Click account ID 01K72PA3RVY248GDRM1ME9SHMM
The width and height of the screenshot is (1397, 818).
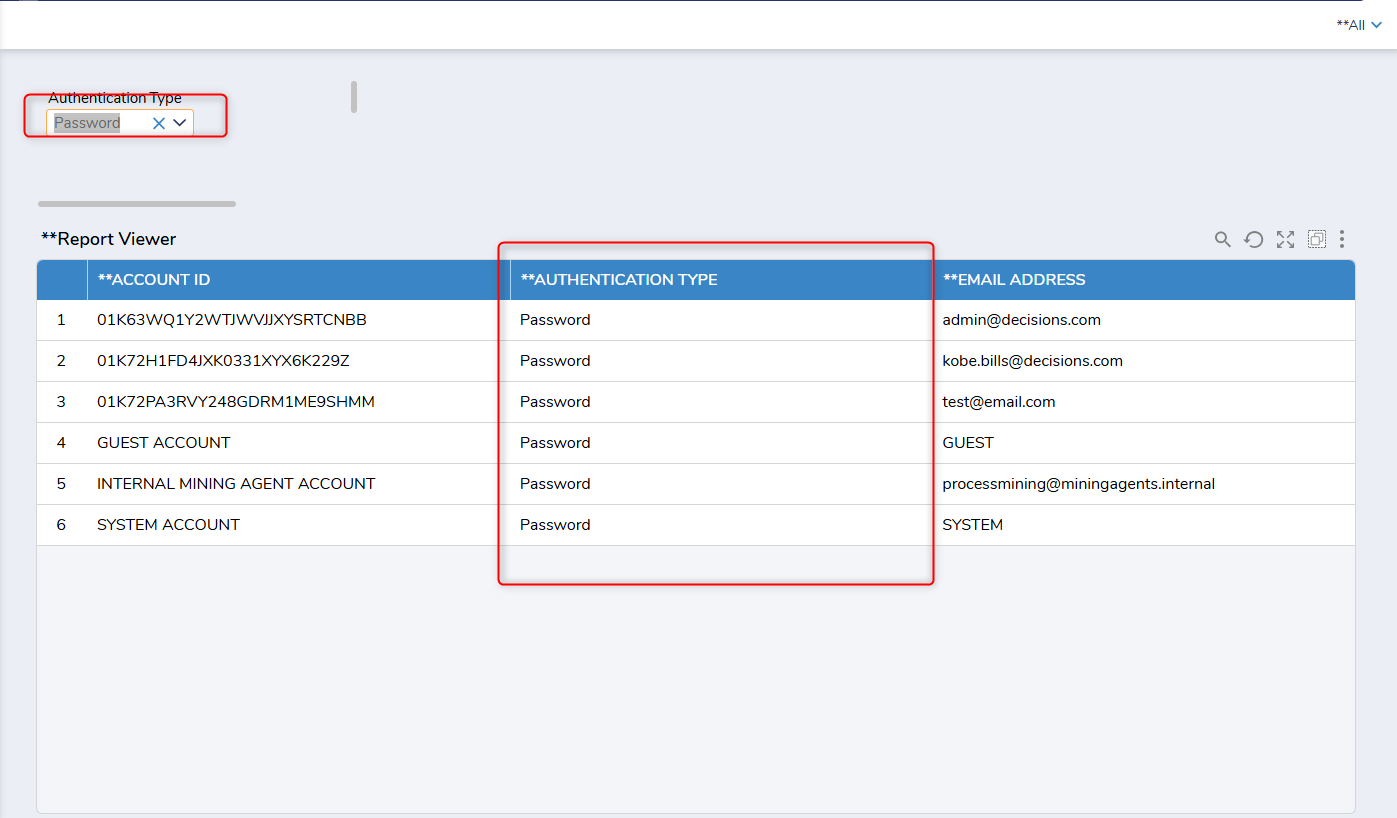tap(236, 402)
